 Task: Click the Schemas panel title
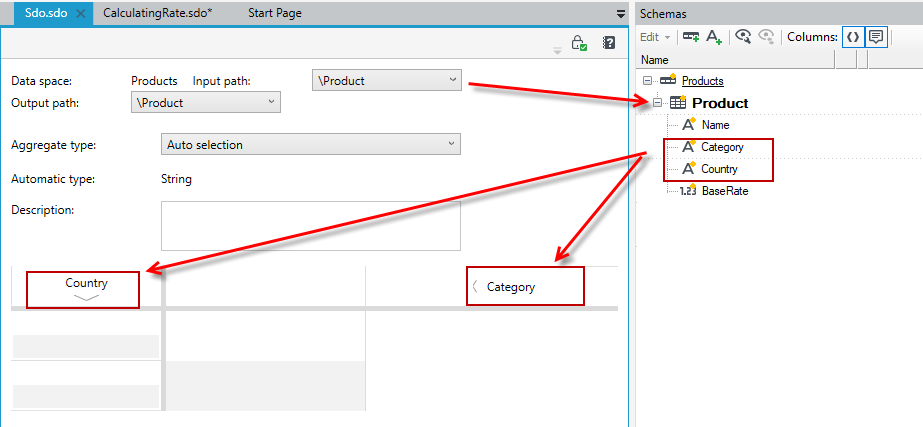(x=663, y=14)
